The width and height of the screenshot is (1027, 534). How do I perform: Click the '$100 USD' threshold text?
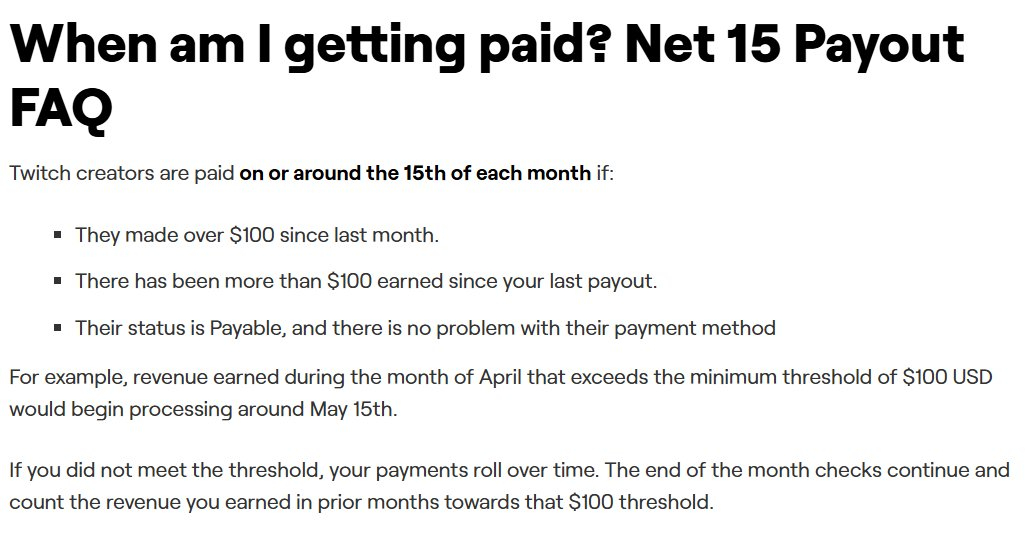pyautogui.click(x=947, y=377)
